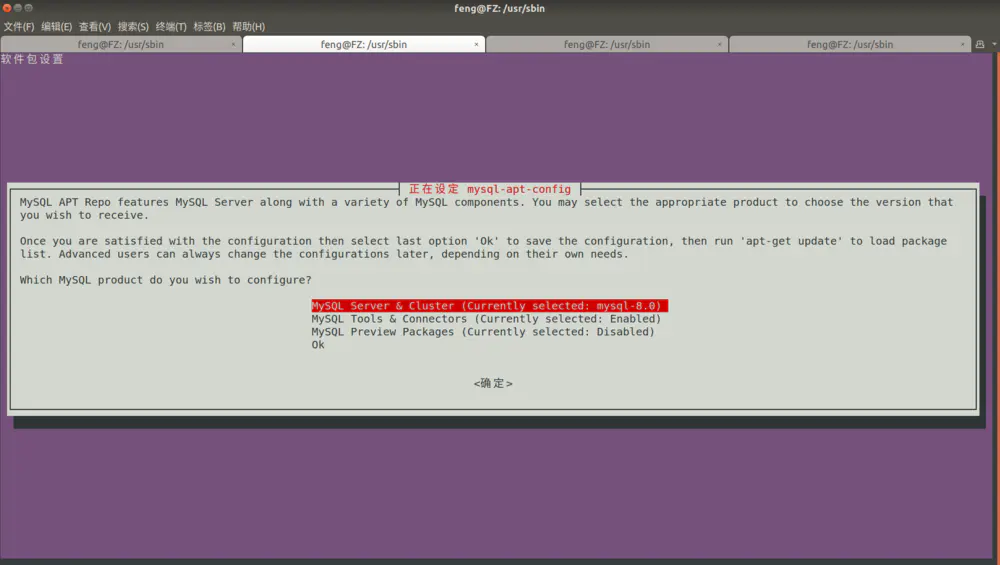Switch to the first terminal tab
Screen dimensions: 1000x565
coord(120,44)
